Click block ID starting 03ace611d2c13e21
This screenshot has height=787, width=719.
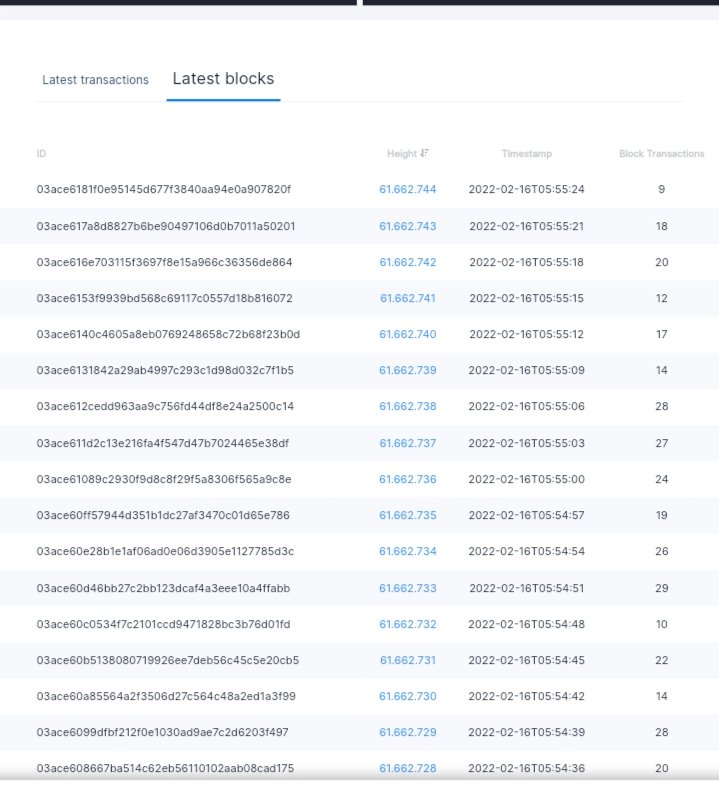pyautogui.click(x=163, y=443)
